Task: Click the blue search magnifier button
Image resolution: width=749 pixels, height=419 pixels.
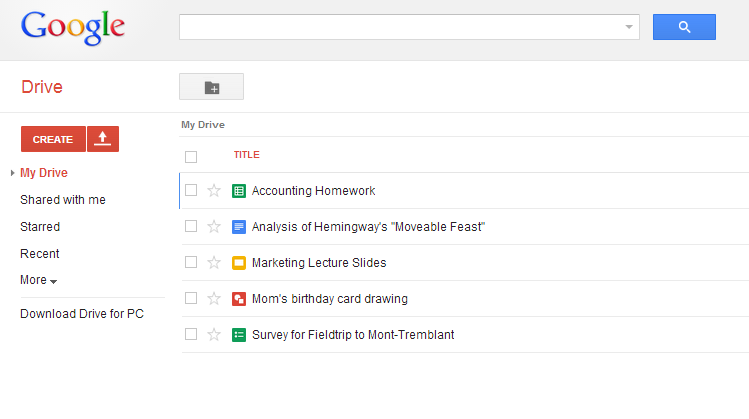Action: click(x=684, y=27)
